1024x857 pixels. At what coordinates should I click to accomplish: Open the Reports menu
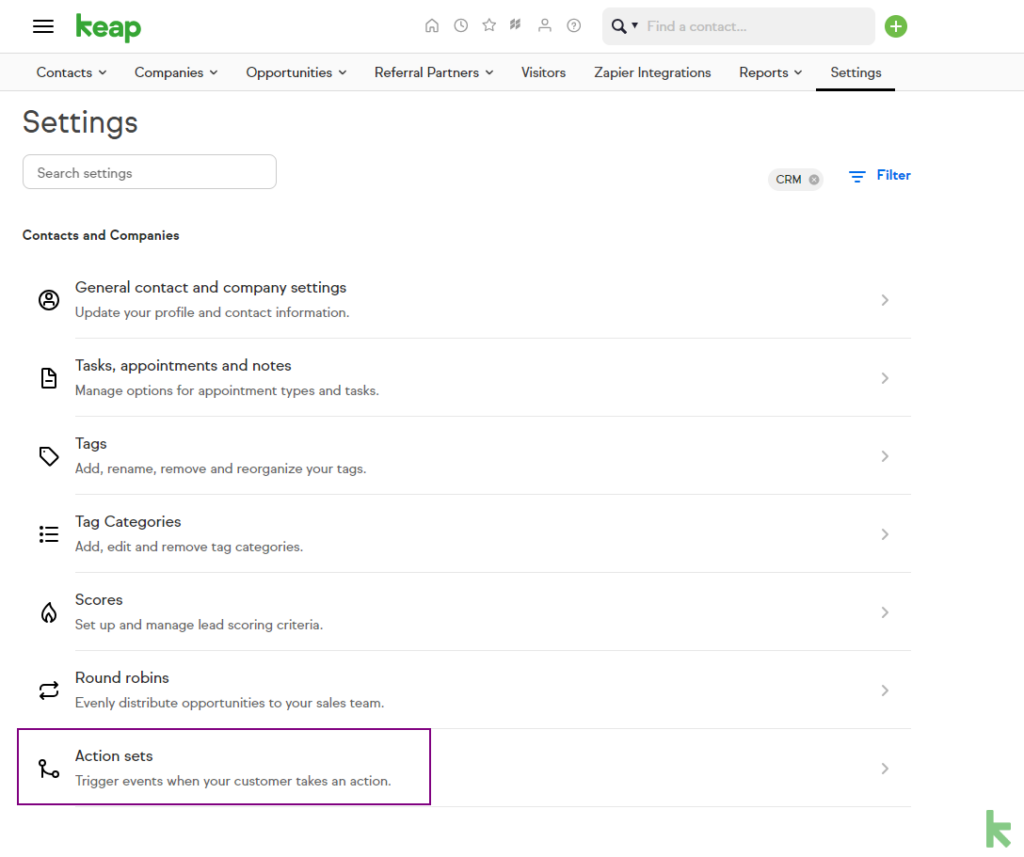771,73
